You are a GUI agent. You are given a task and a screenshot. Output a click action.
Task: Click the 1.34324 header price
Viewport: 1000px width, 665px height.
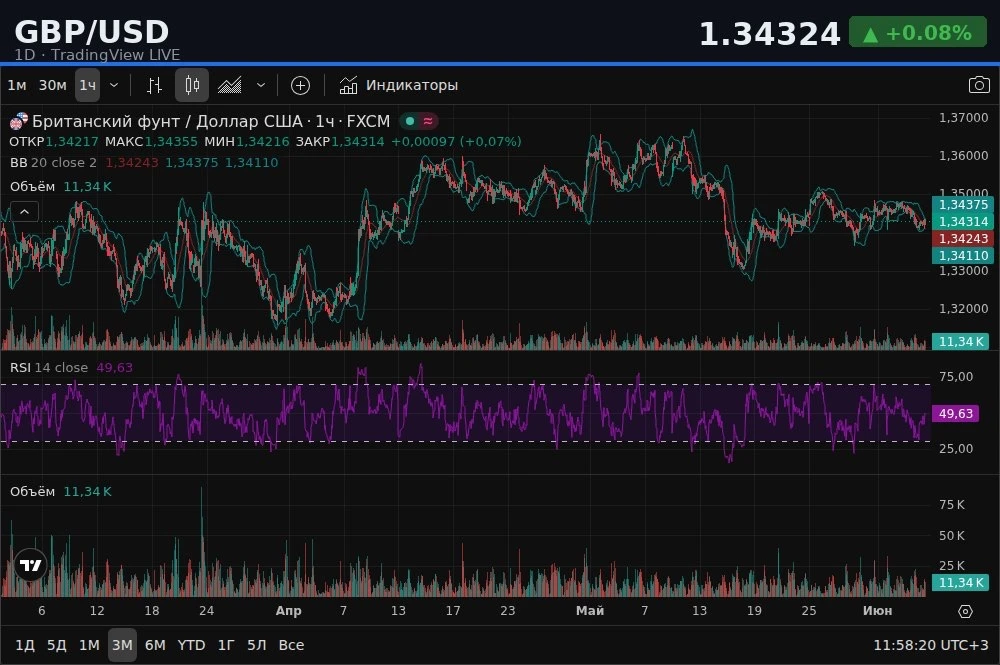(770, 34)
